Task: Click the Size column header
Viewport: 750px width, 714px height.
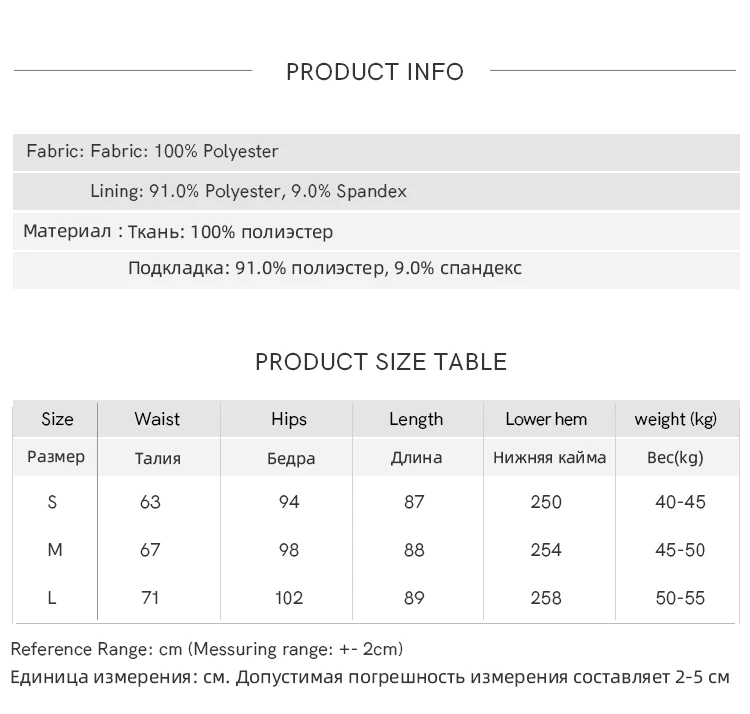Action: [57, 419]
